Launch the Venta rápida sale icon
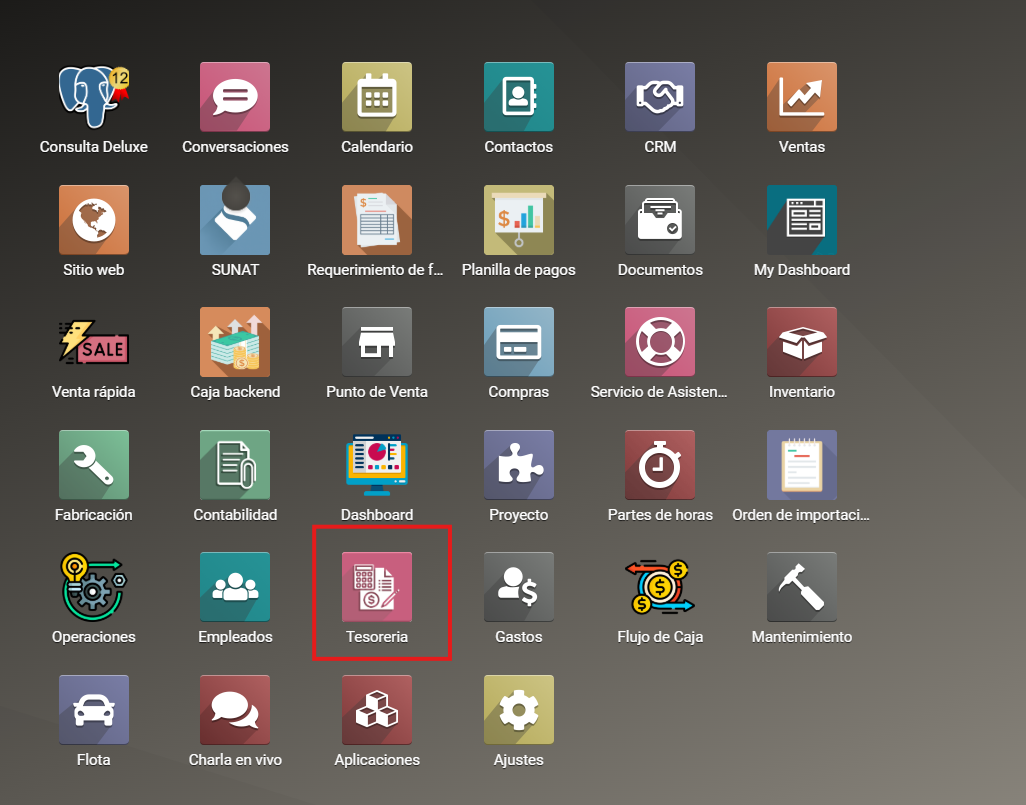This screenshot has width=1026, height=805. pyautogui.click(x=94, y=342)
